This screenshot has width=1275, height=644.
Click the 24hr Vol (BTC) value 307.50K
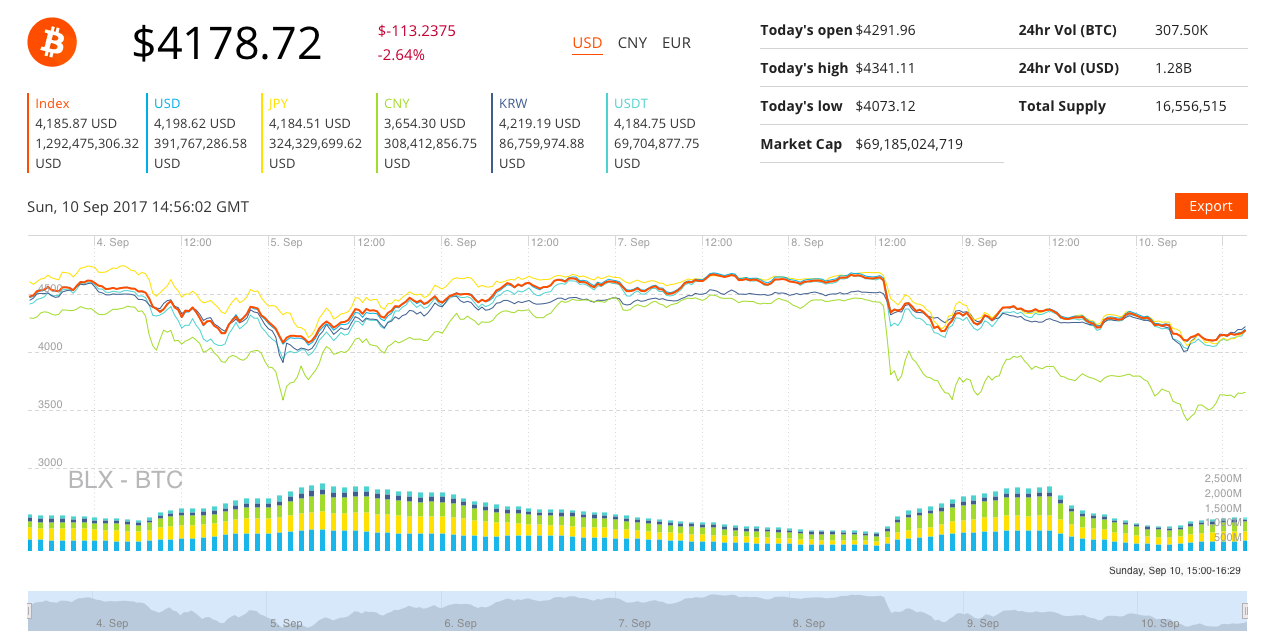[x=1181, y=30]
